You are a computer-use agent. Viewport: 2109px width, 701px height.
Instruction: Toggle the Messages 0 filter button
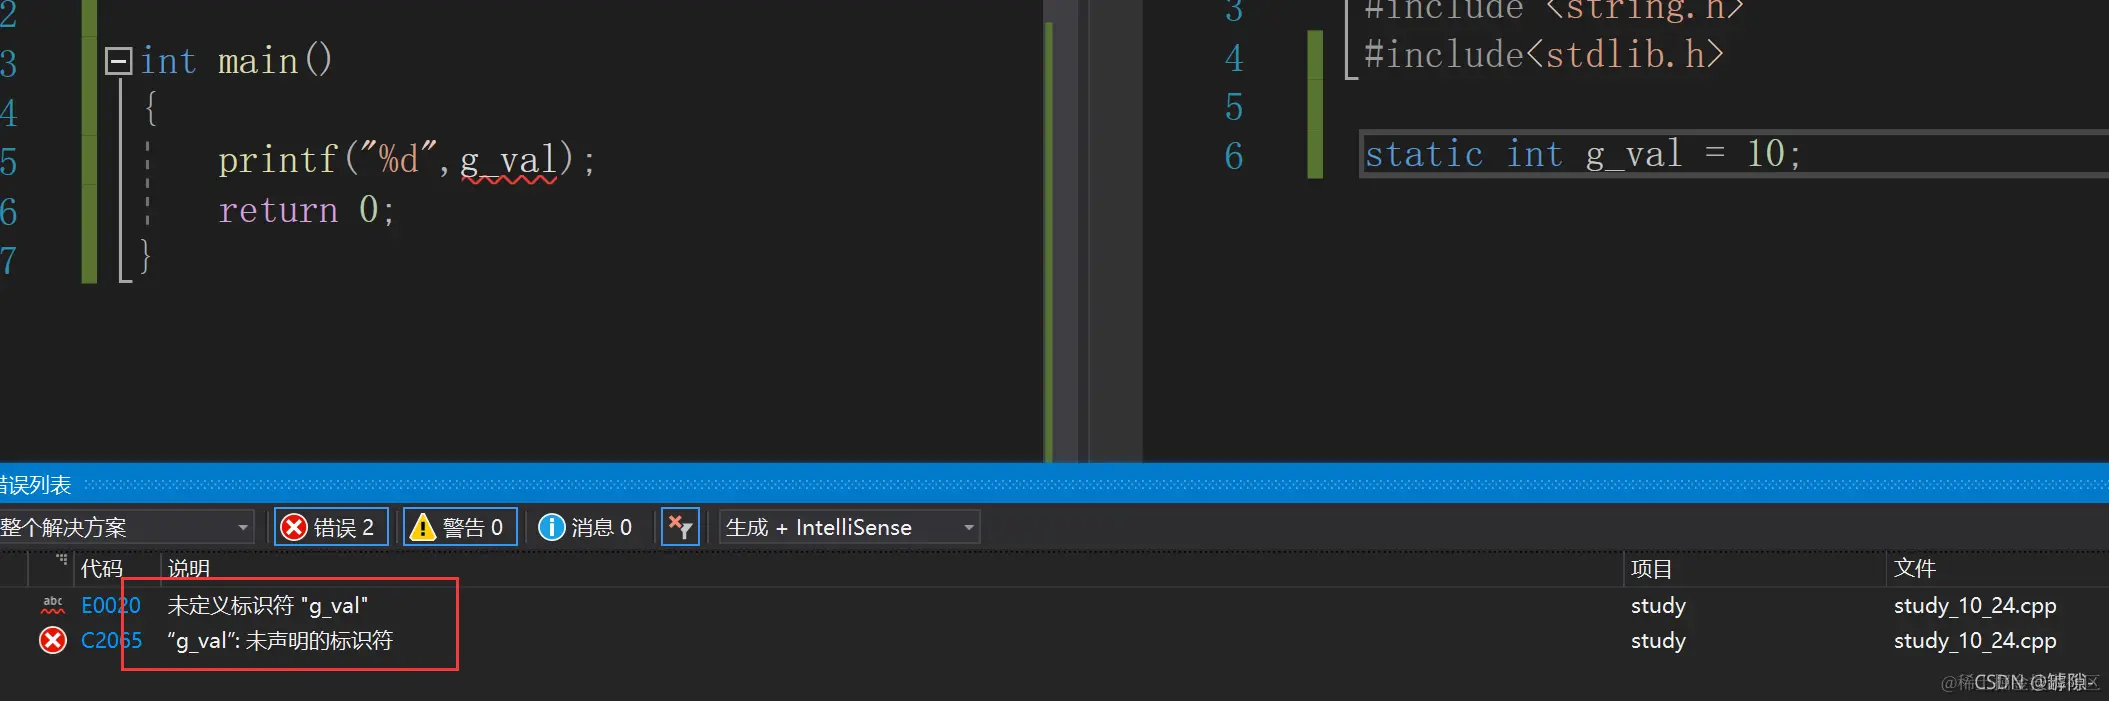pos(587,527)
